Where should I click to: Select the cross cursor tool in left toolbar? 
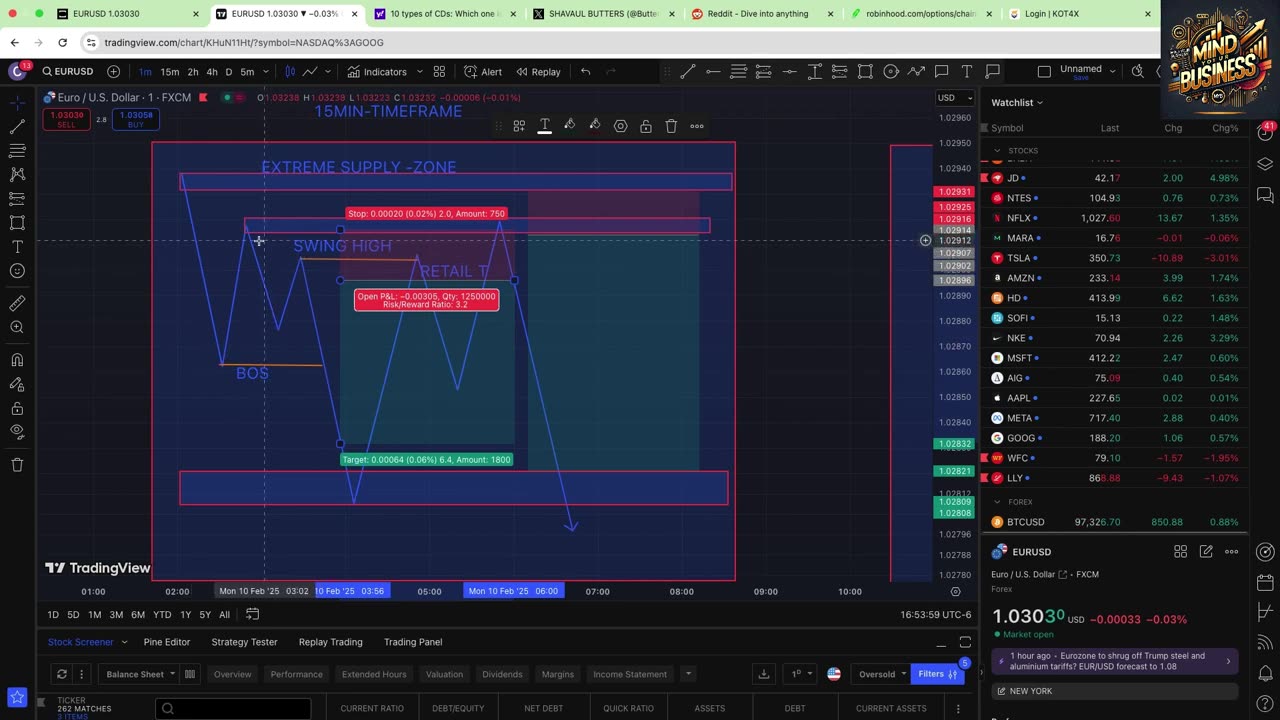pyautogui.click(x=17, y=103)
